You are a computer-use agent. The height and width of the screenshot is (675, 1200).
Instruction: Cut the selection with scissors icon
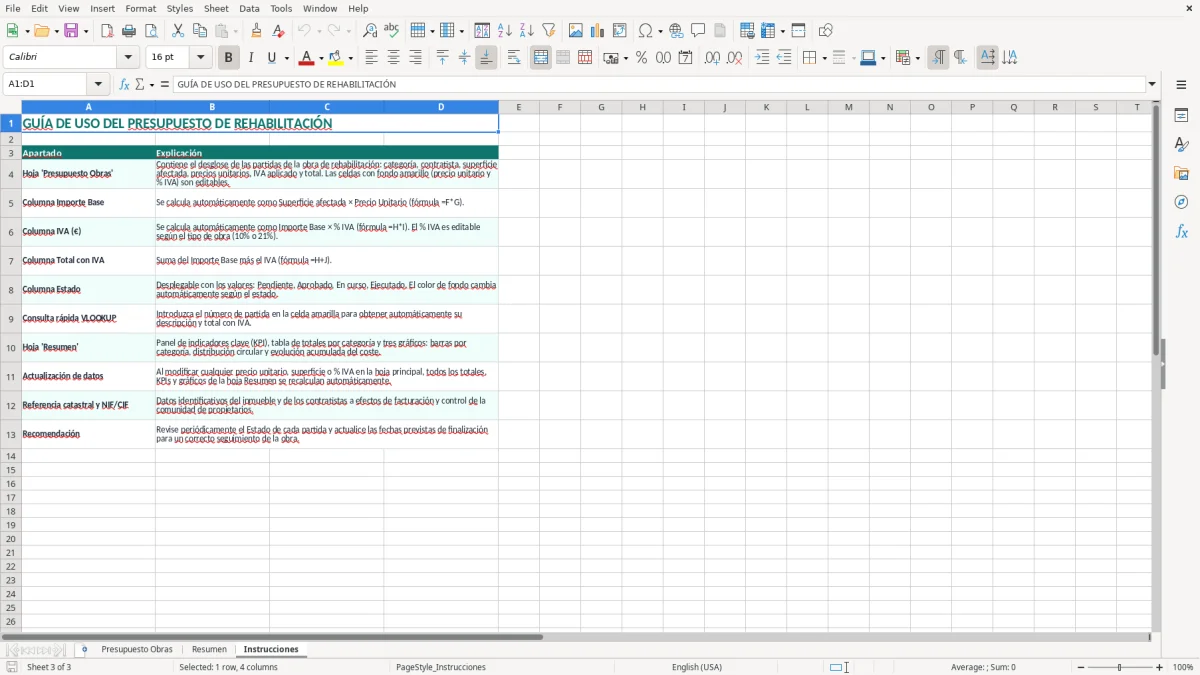point(178,31)
